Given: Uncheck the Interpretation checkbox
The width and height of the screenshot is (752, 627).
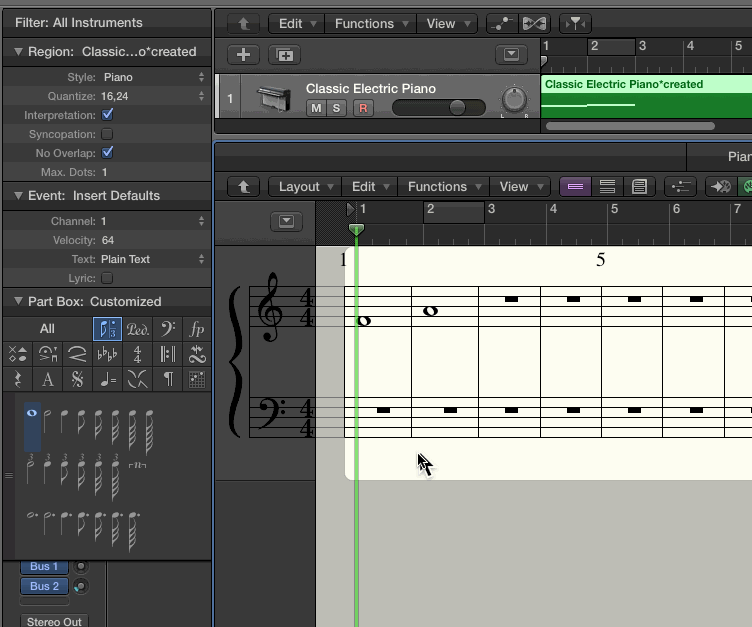Looking at the screenshot, I should point(108,115).
